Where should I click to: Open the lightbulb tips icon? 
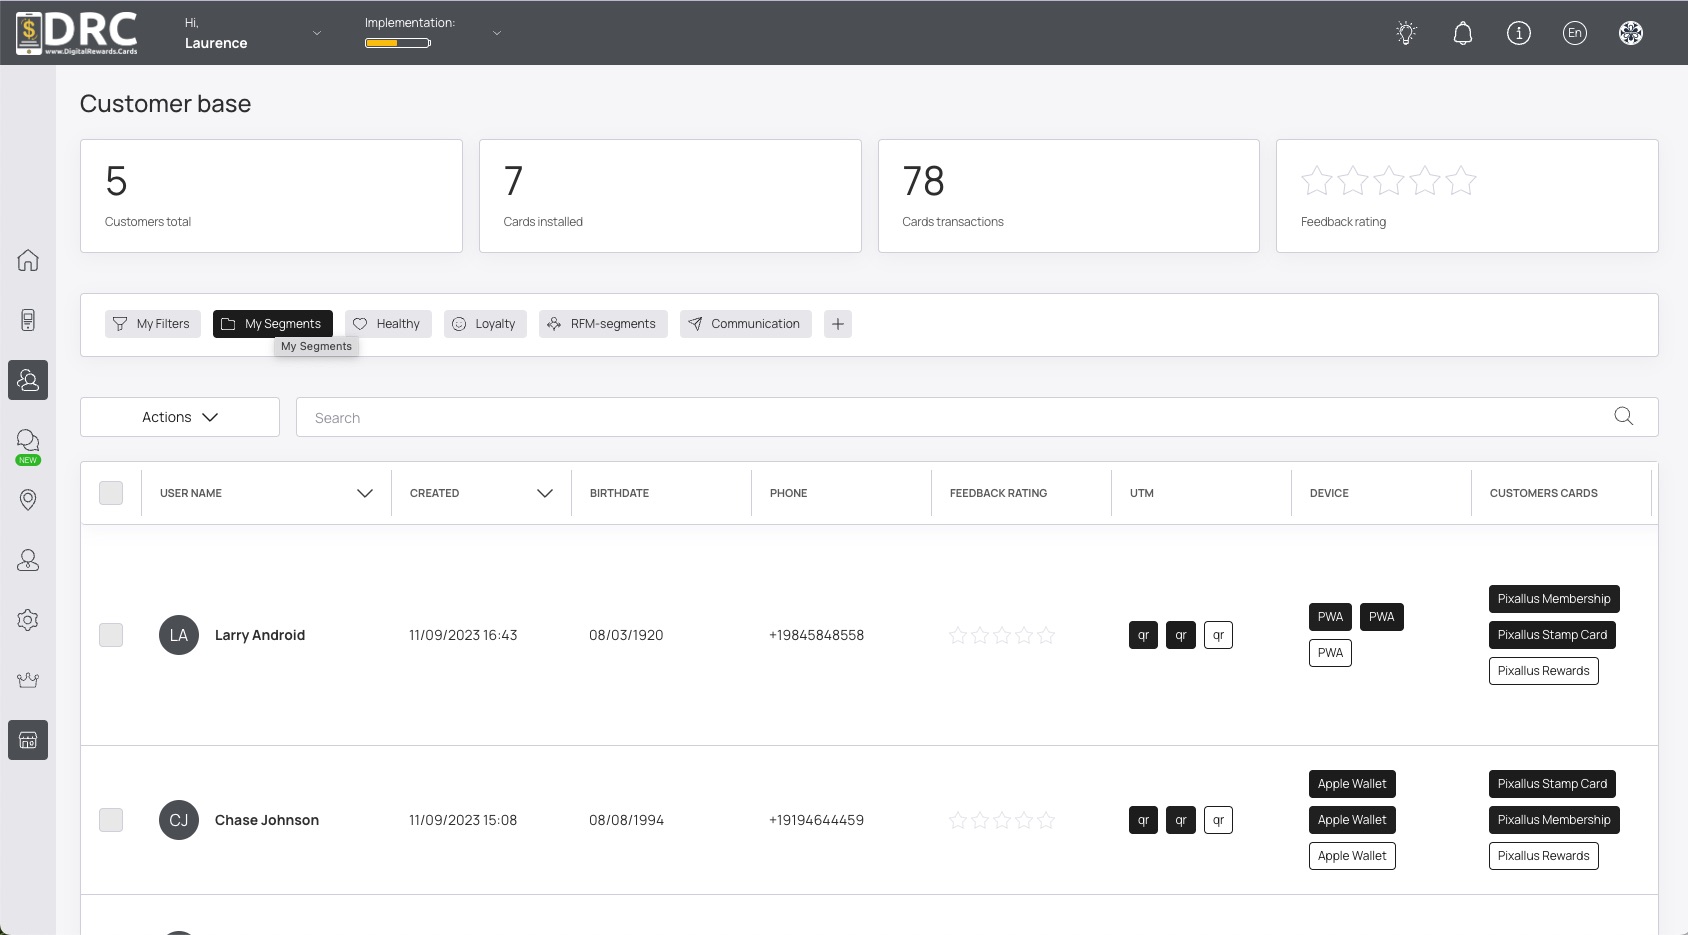click(x=1407, y=33)
